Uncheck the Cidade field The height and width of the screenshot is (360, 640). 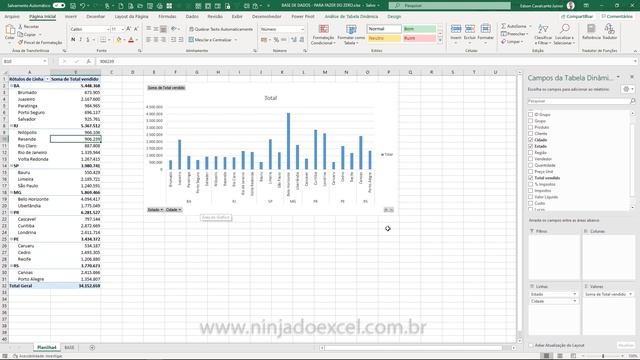coord(531,140)
